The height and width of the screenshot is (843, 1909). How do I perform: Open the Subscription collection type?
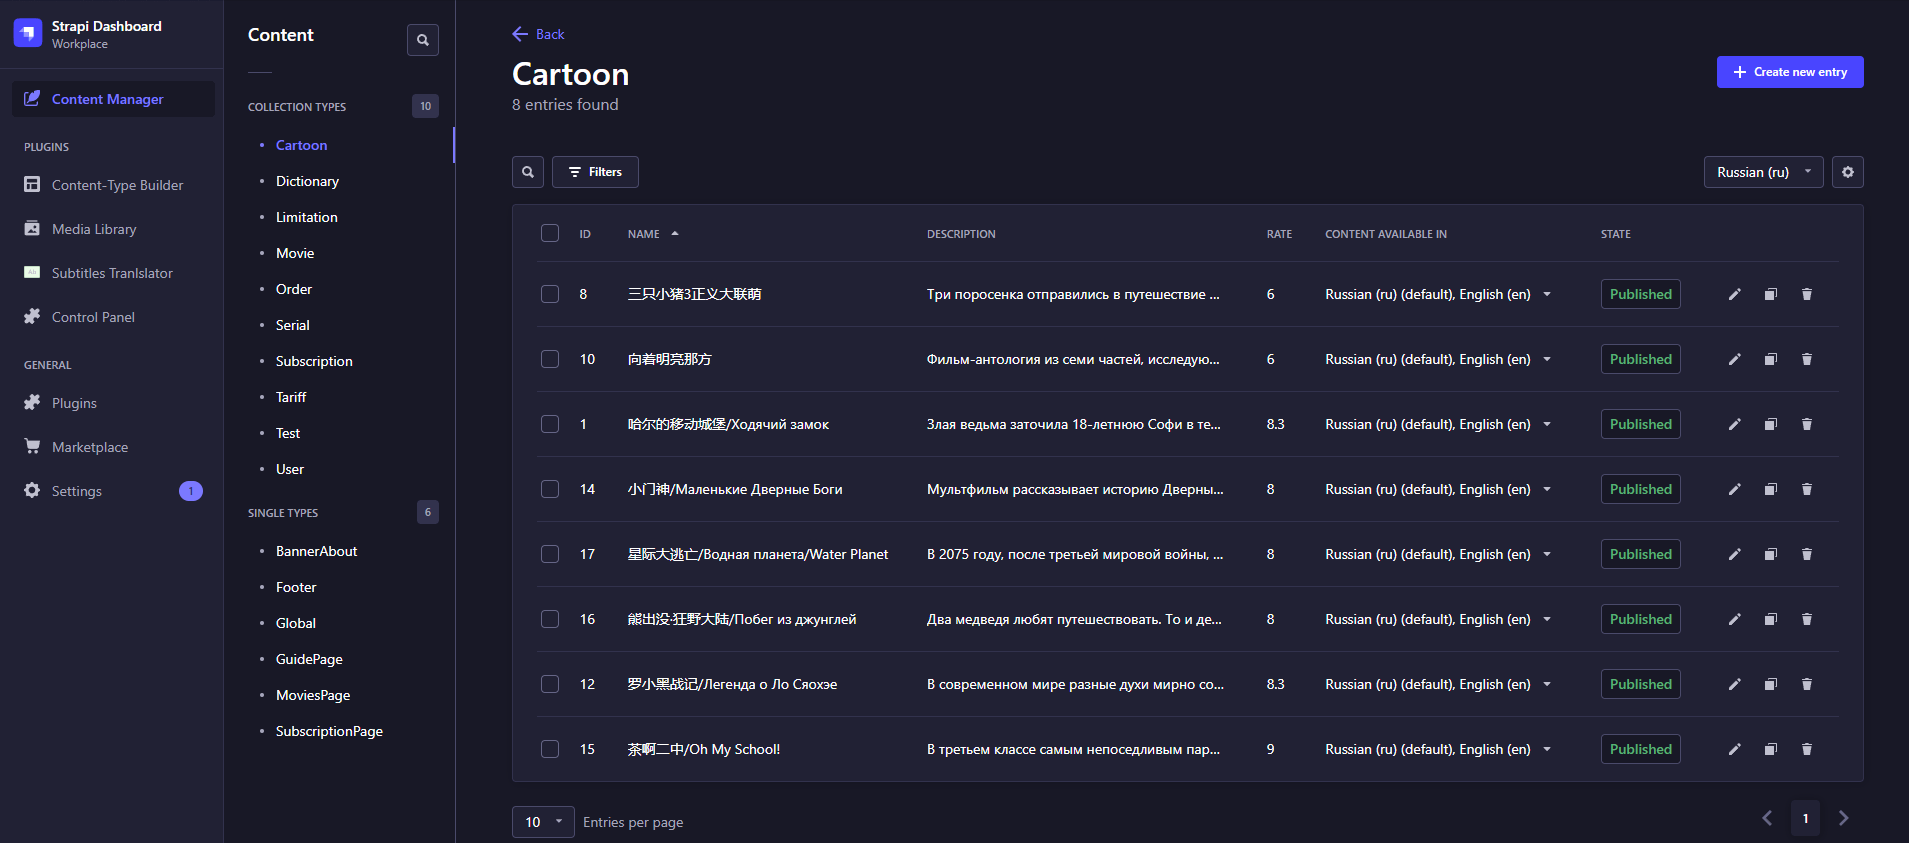coord(314,361)
